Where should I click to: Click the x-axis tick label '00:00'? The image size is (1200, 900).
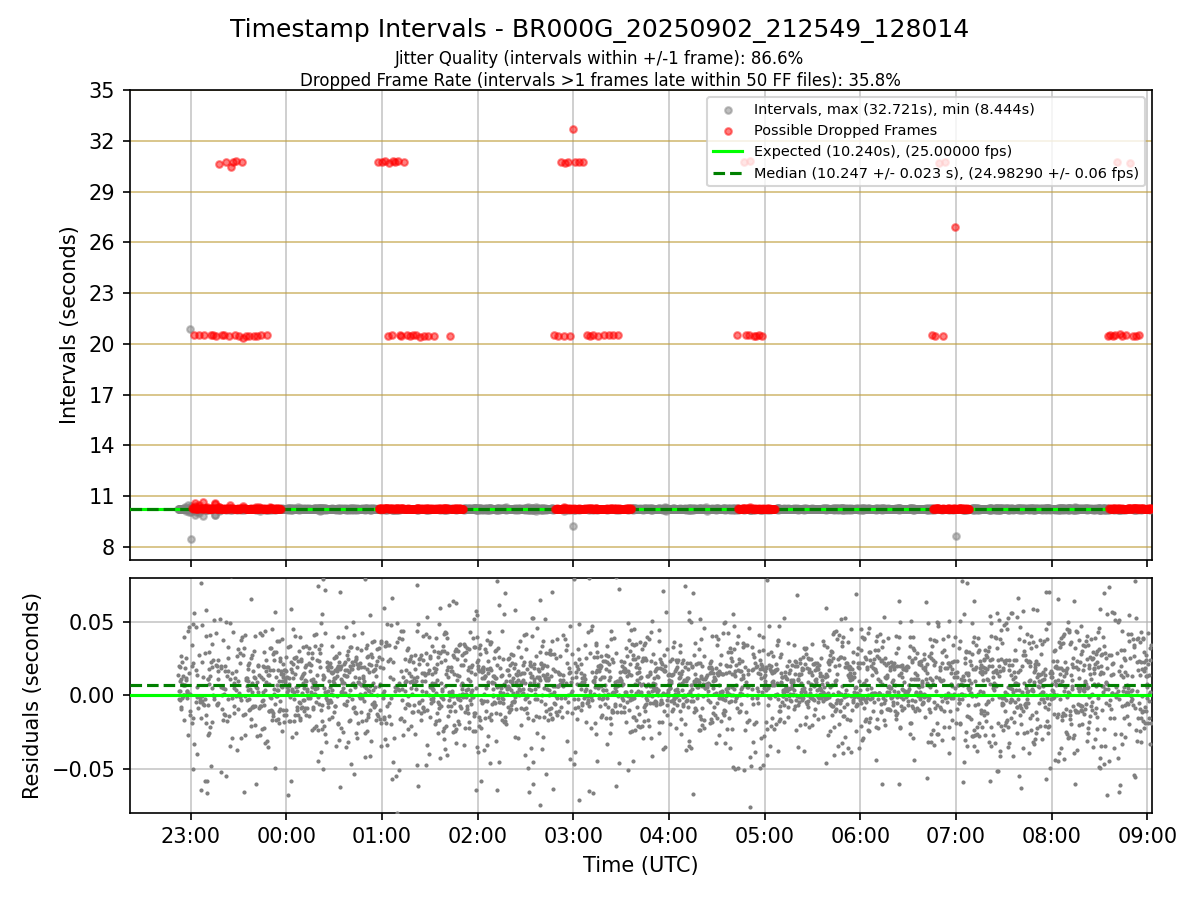pos(286,836)
